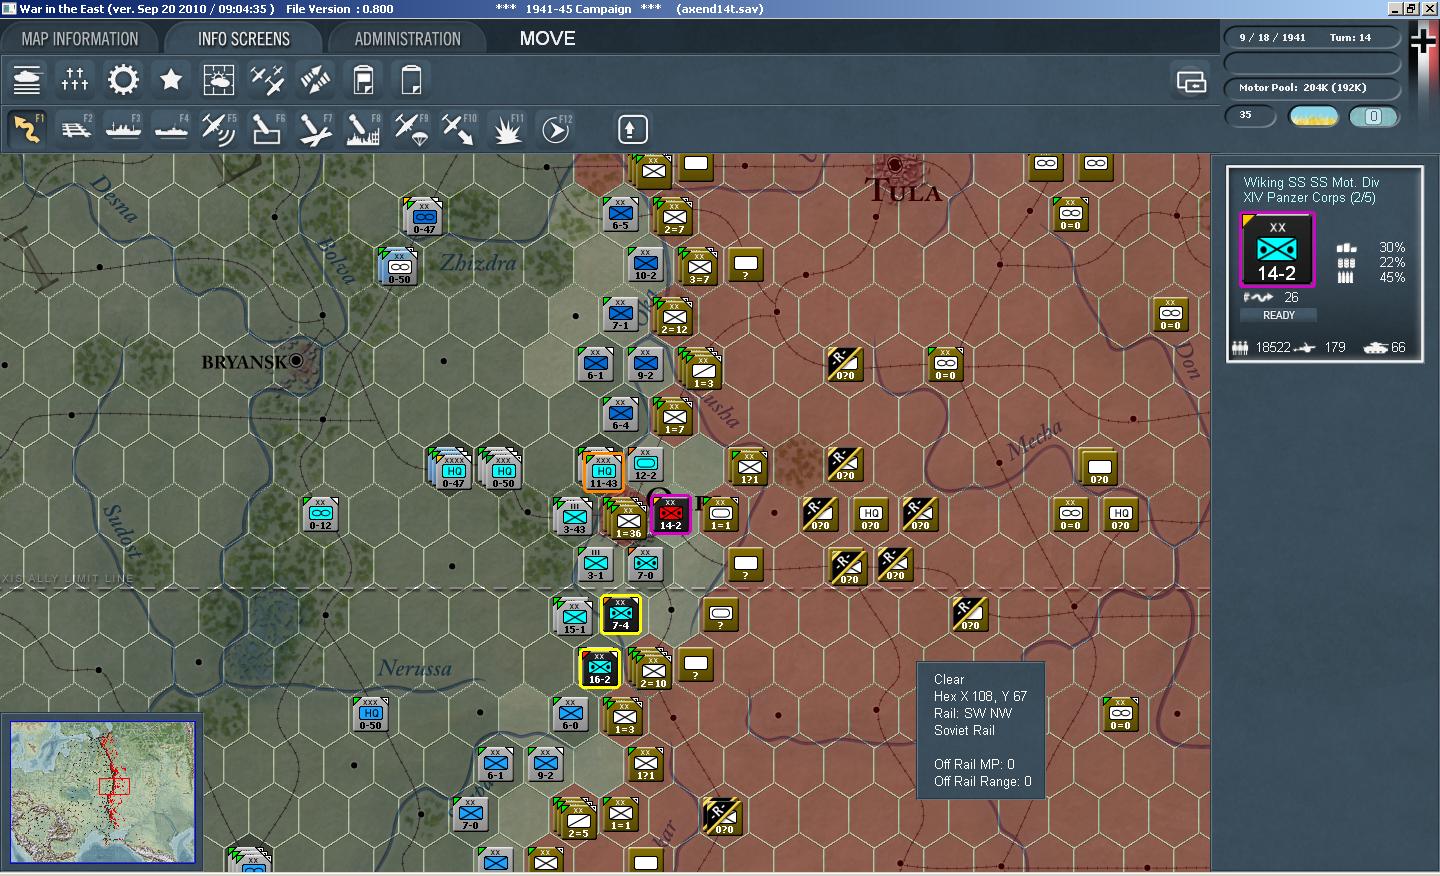Screen dimensions: 1440x876
Task: Select the 0-12 light-blue unit
Action: click(320, 514)
